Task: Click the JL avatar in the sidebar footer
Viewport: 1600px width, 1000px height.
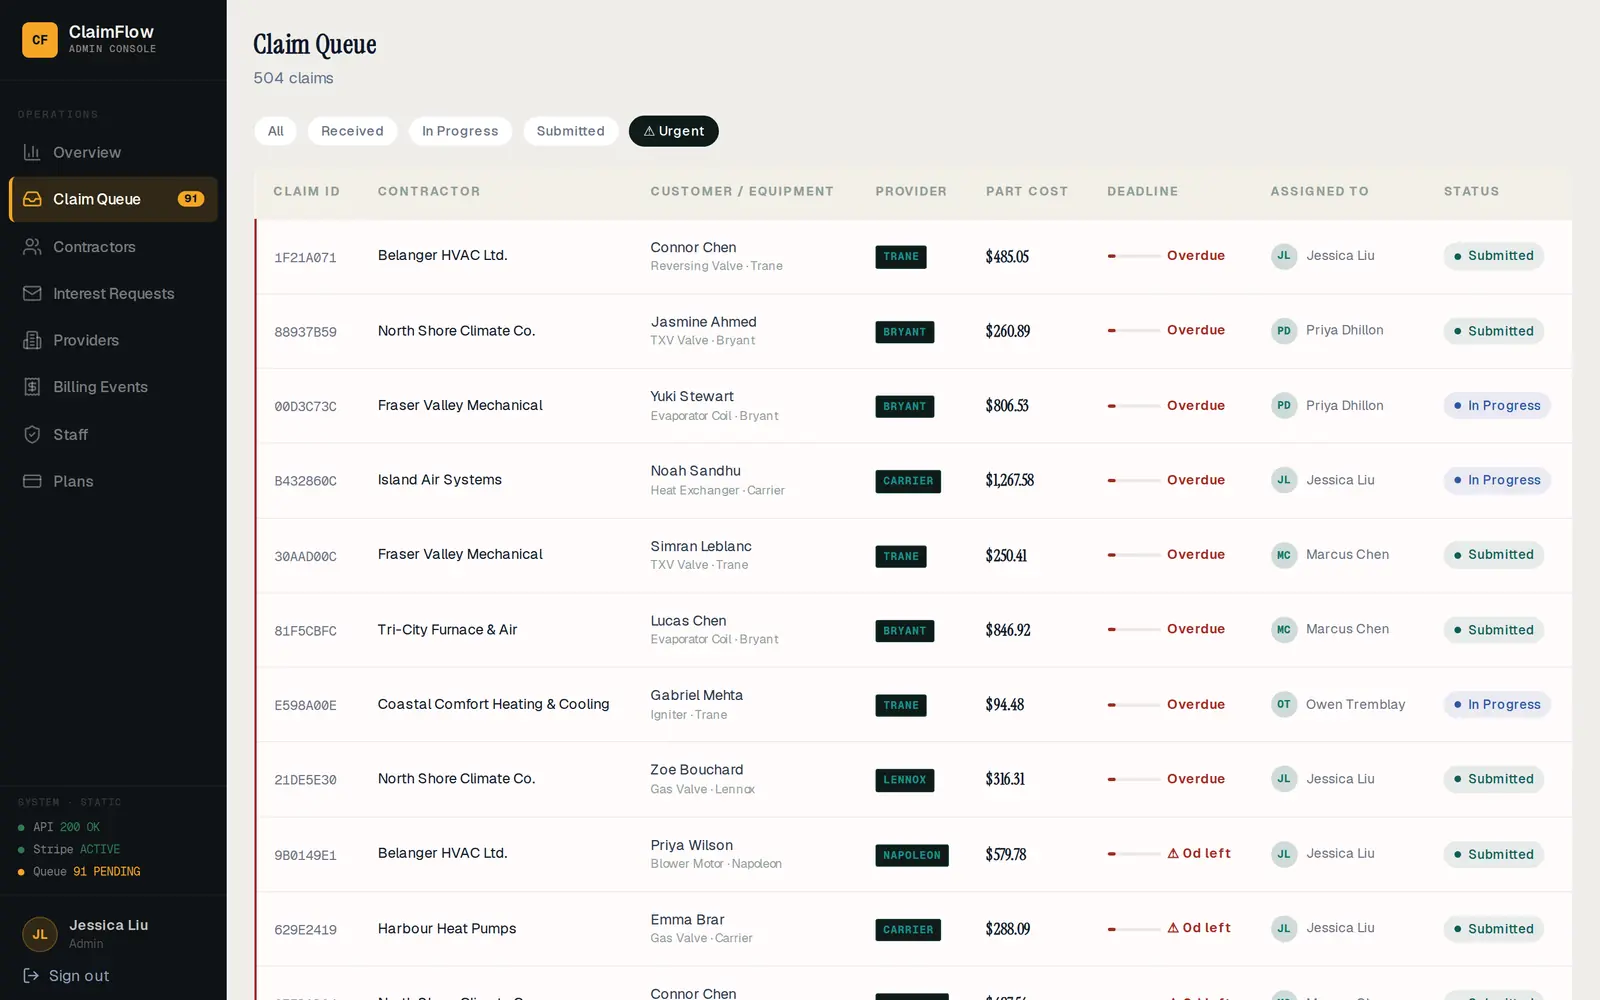Action: (40, 934)
